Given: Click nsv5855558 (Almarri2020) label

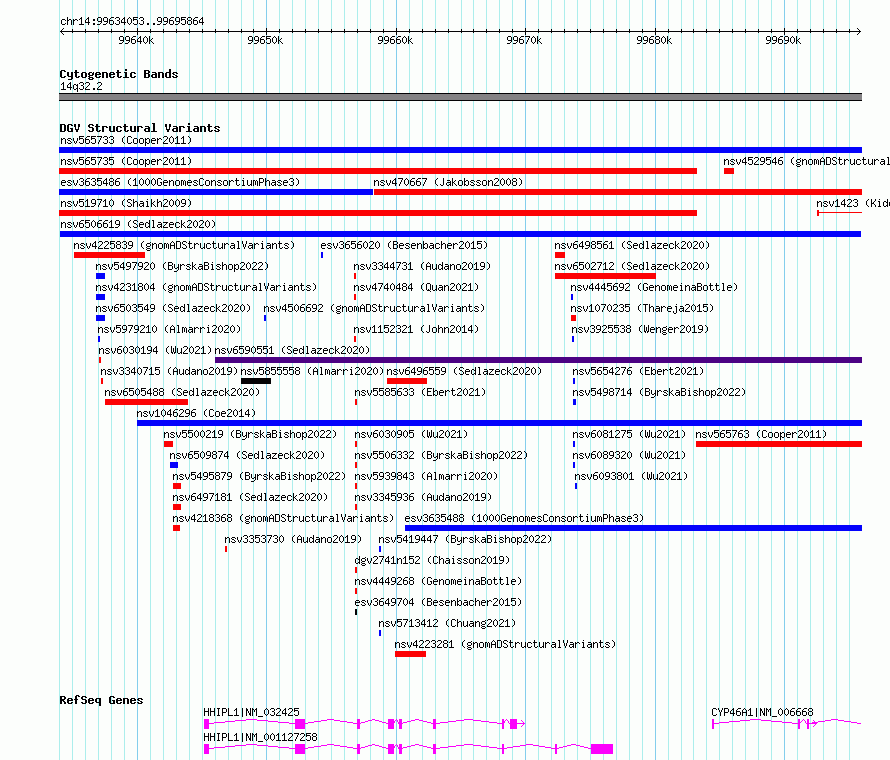Looking at the screenshot, I should [x=312, y=371].
